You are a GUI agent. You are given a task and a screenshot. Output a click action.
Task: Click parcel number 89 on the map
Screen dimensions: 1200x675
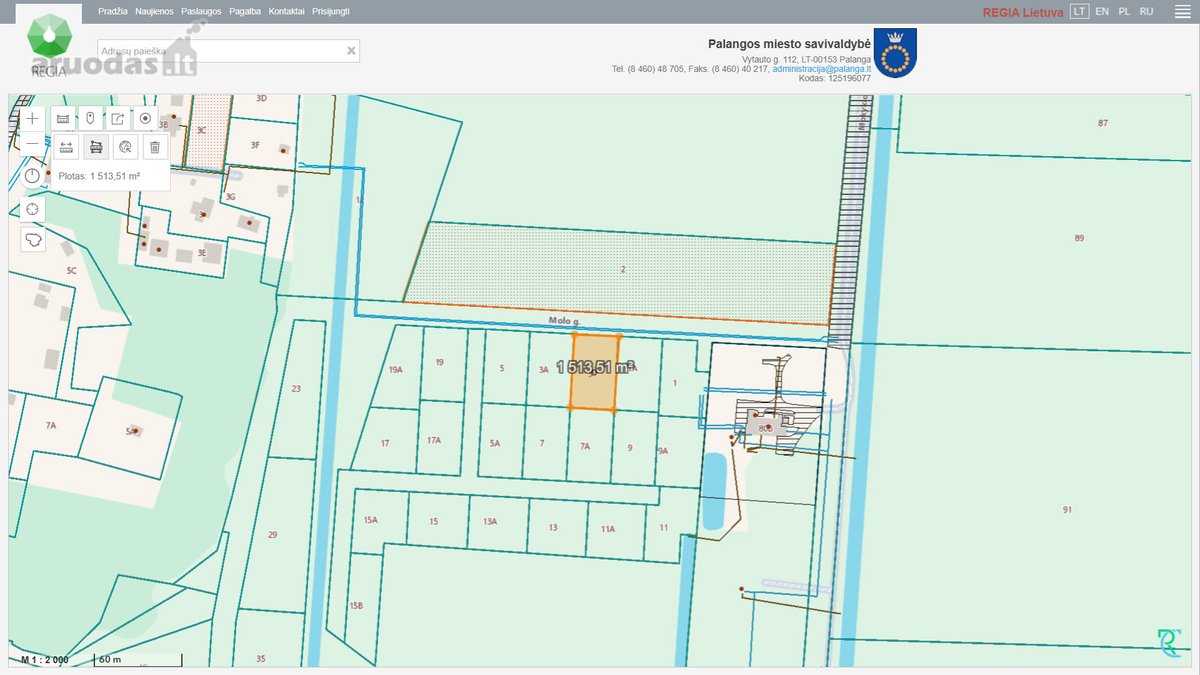pyautogui.click(x=1079, y=238)
